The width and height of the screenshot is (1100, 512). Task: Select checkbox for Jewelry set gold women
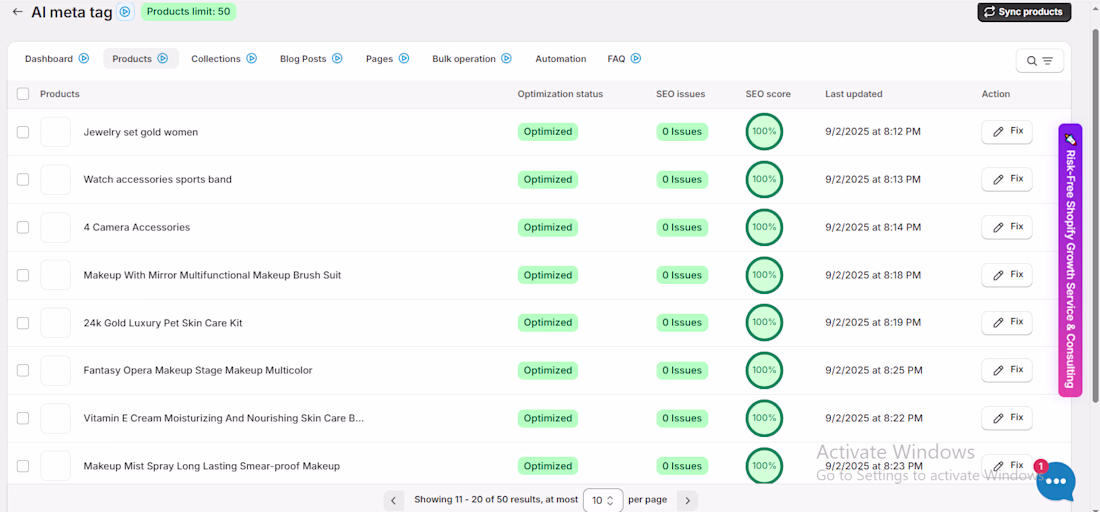tap(23, 132)
